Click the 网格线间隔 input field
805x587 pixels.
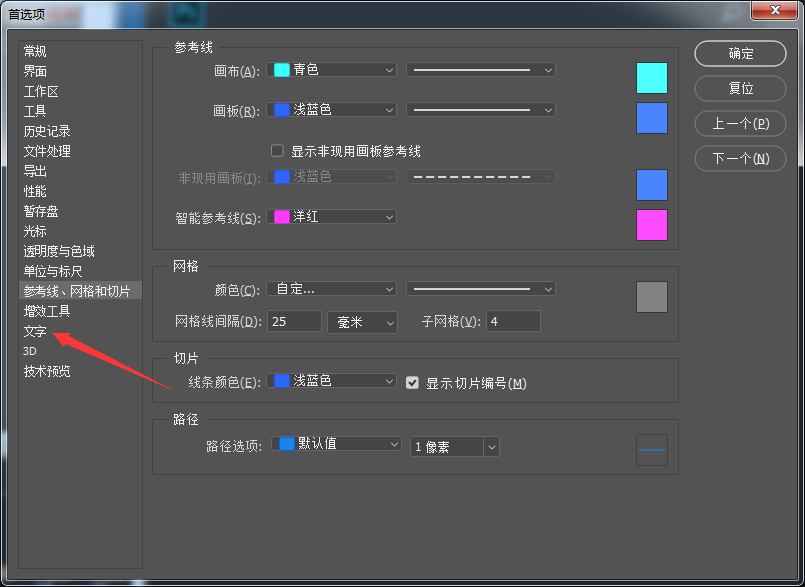294,321
